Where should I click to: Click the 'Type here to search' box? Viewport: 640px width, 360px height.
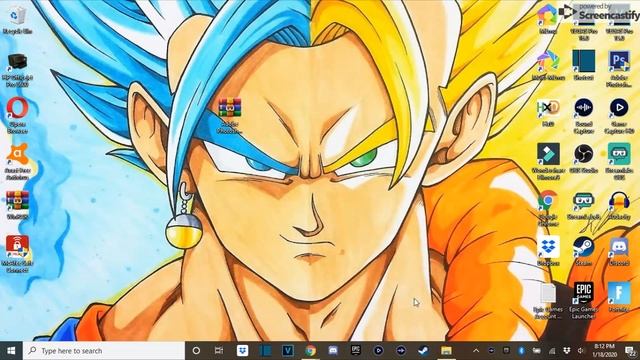[x=104, y=351]
